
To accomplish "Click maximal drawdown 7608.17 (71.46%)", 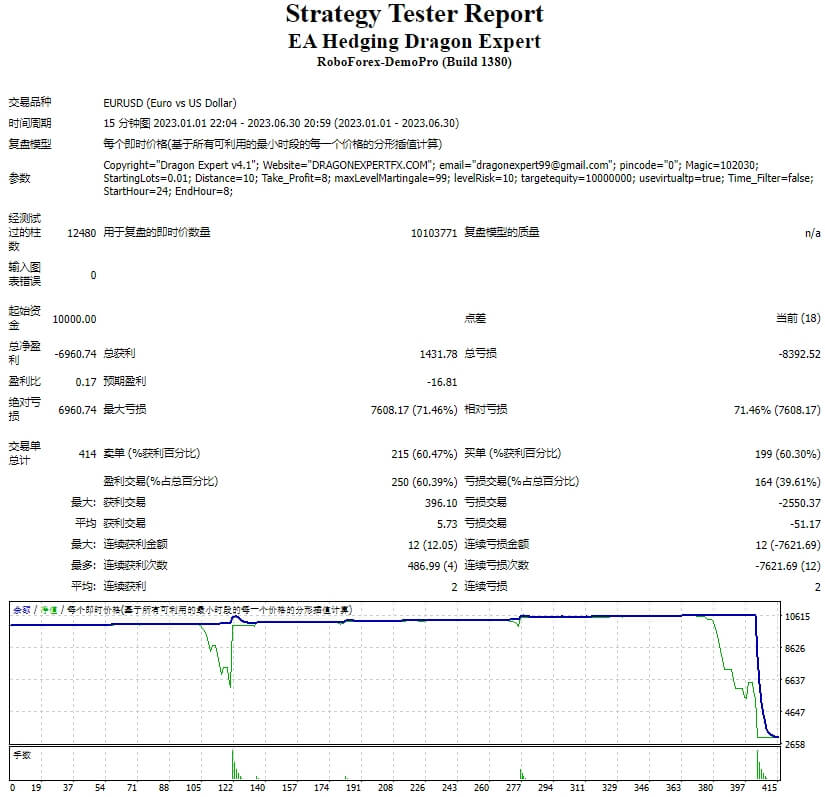I will click(x=414, y=410).
